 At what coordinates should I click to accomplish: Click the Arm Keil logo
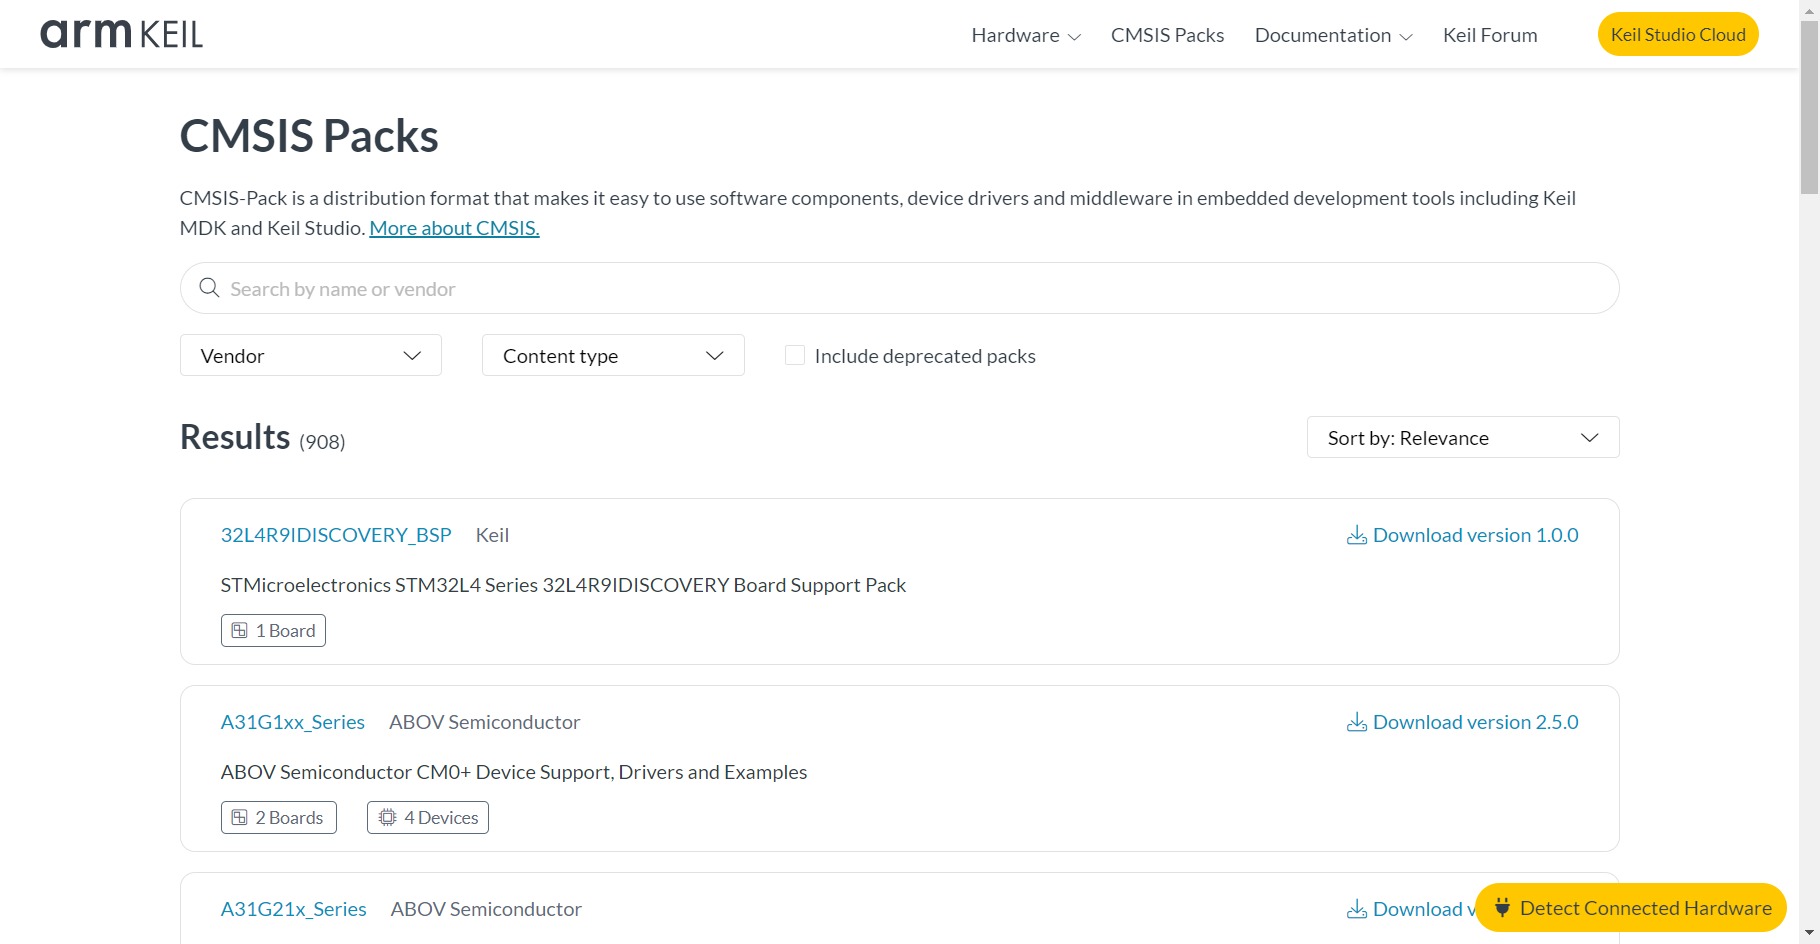pos(121,34)
